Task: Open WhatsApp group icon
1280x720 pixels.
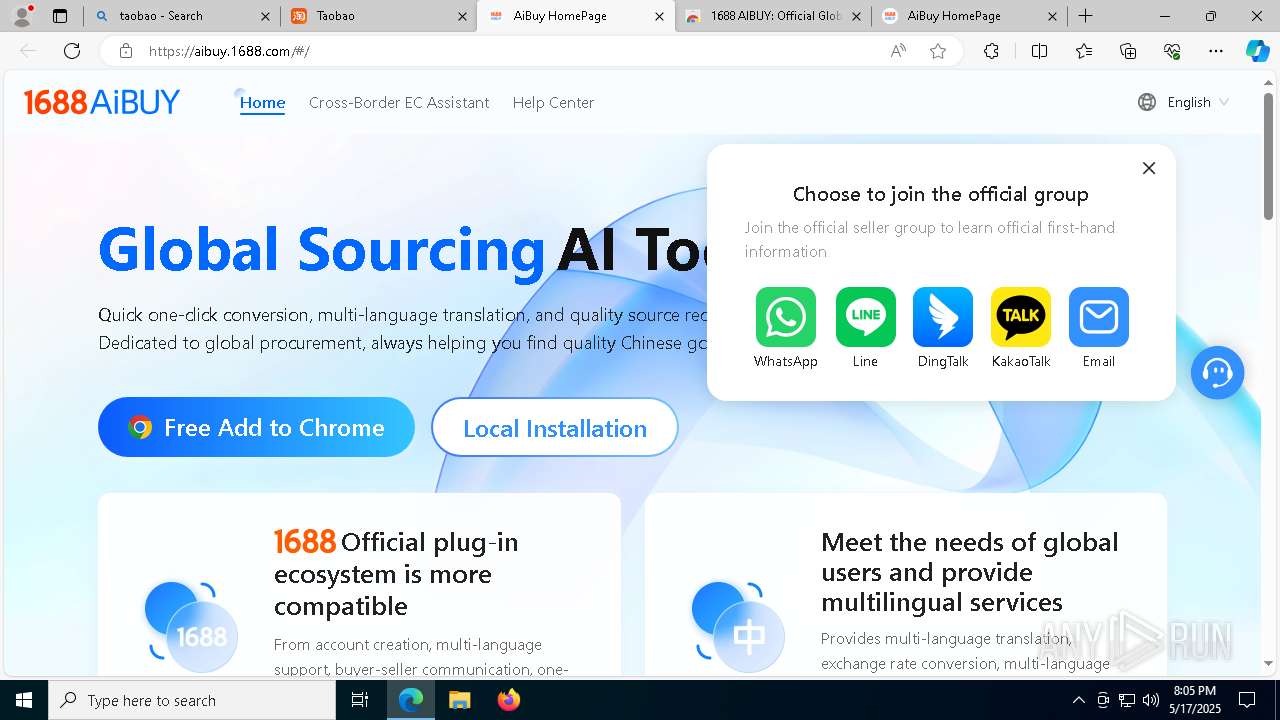Action: pyautogui.click(x=785, y=317)
